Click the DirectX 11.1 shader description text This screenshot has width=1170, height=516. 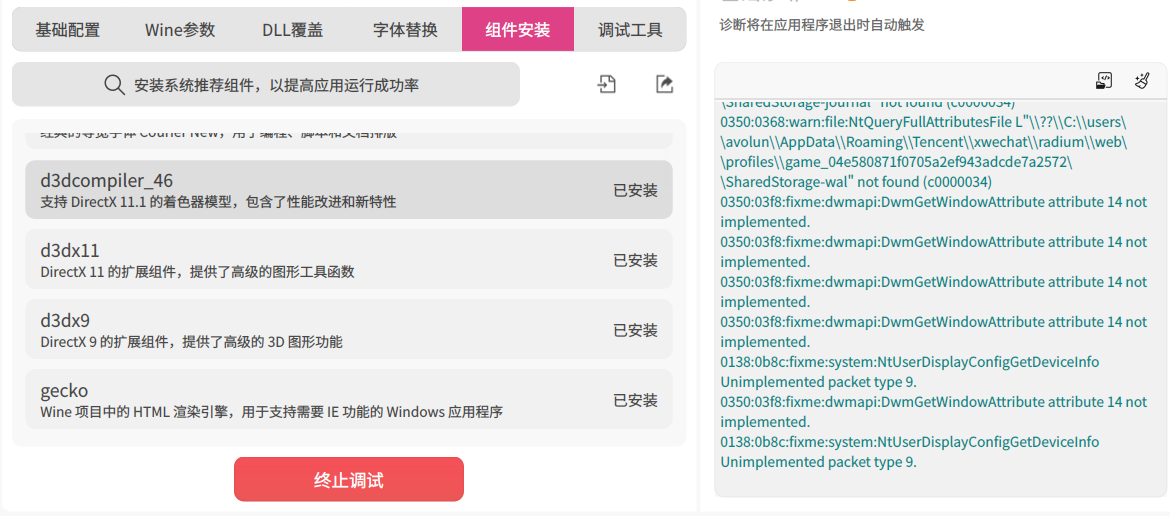tap(218, 202)
